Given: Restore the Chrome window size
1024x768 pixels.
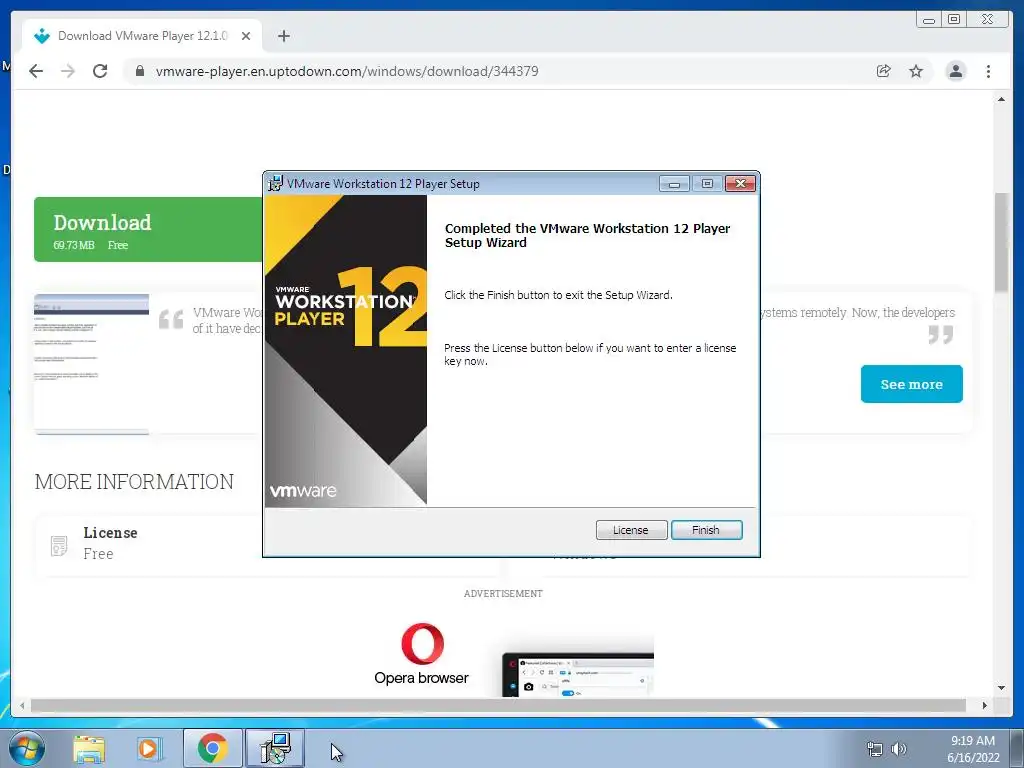Looking at the screenshot, I should pos(954,20).
